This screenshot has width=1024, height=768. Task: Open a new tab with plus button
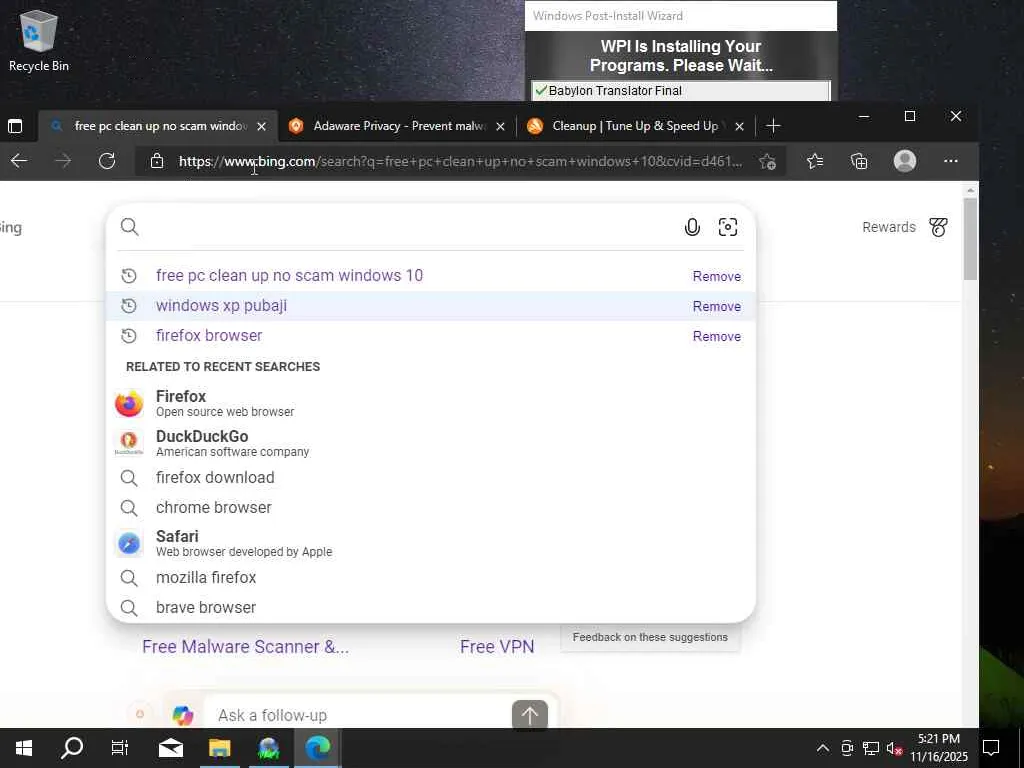click(773, 126)
